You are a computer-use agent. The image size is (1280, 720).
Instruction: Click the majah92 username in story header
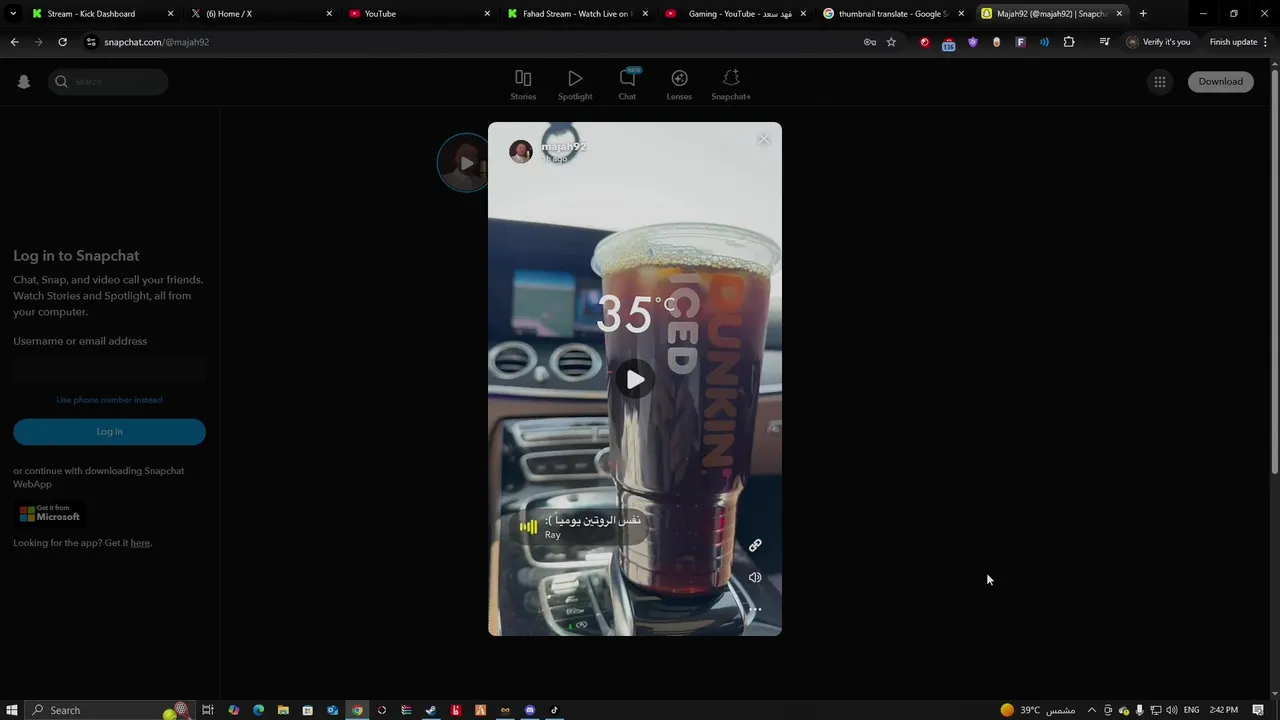564,146
